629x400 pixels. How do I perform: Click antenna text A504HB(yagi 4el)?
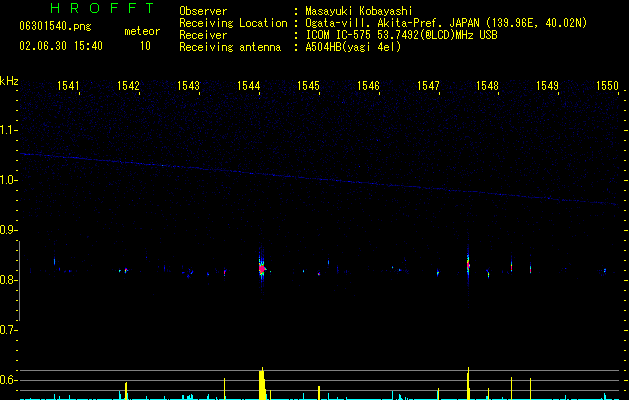point(353,48)
